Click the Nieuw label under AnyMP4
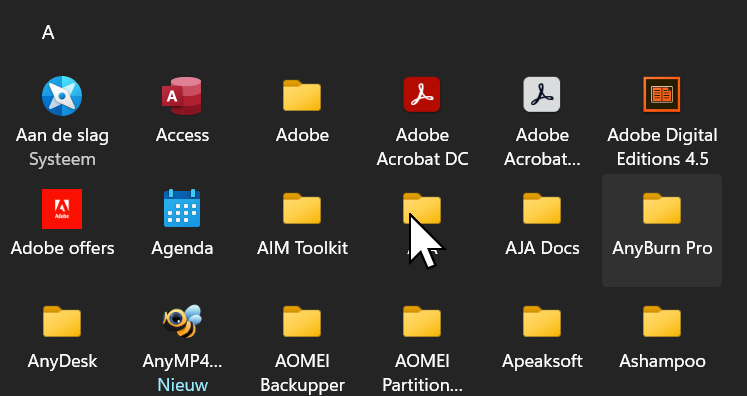 point(182,385)
